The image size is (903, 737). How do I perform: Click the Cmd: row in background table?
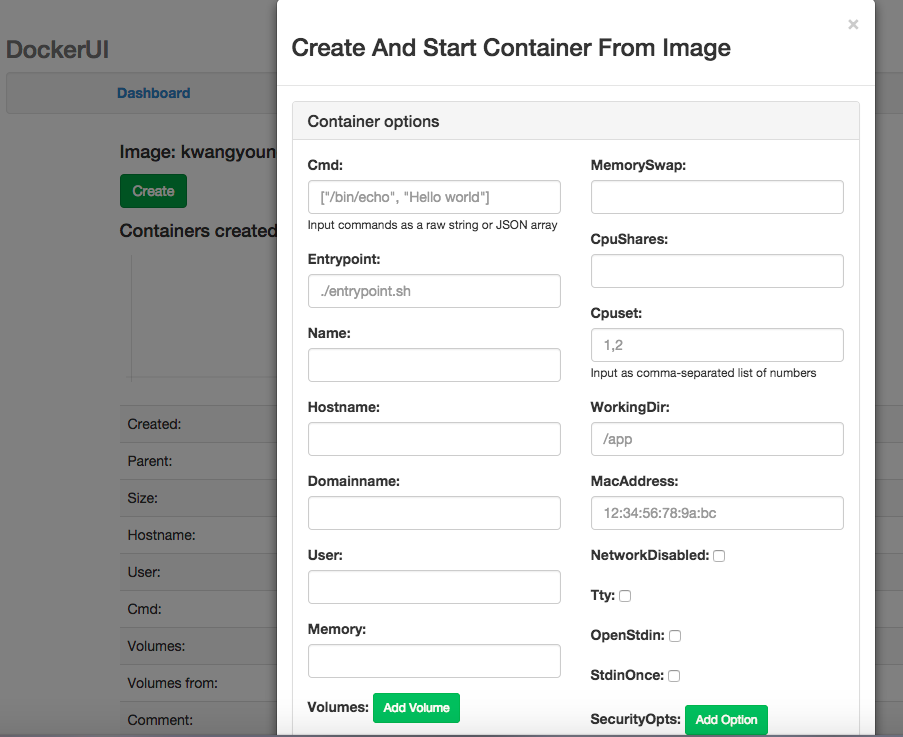coord(144,609)
